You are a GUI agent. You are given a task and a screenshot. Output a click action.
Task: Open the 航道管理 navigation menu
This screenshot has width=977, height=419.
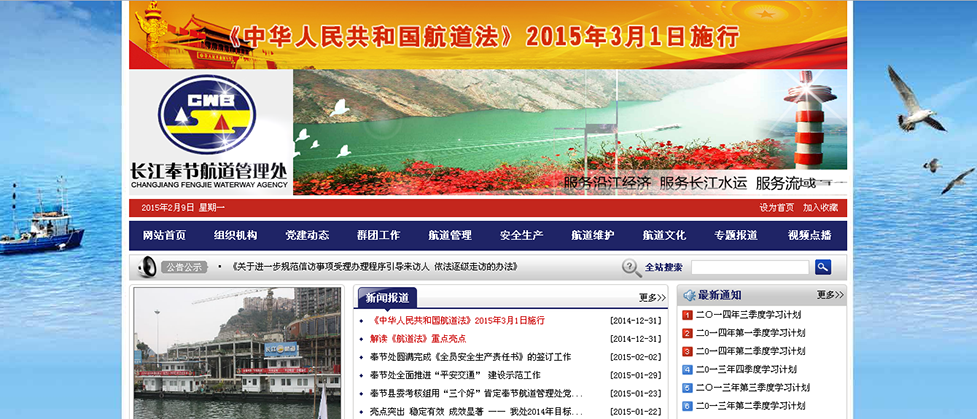(450, 235)
